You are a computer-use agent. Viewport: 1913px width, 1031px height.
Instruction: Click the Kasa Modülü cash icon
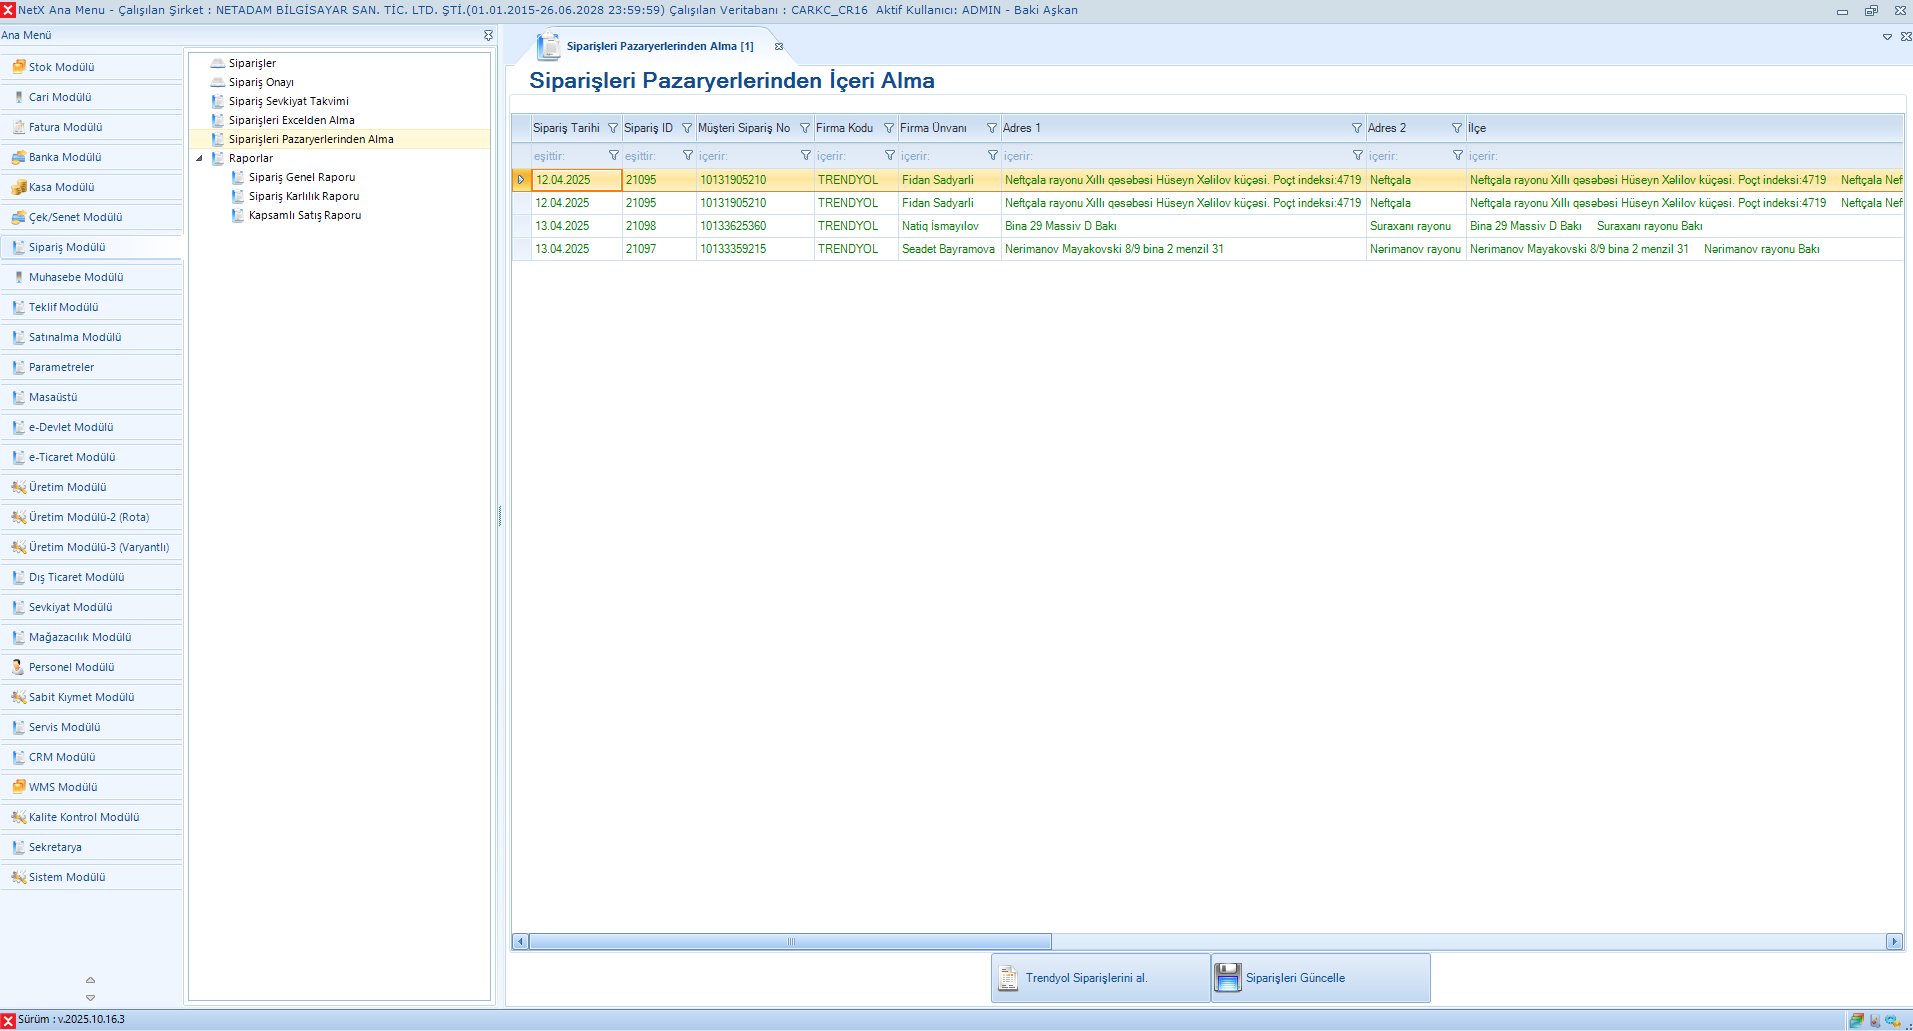tap(18, 187)
